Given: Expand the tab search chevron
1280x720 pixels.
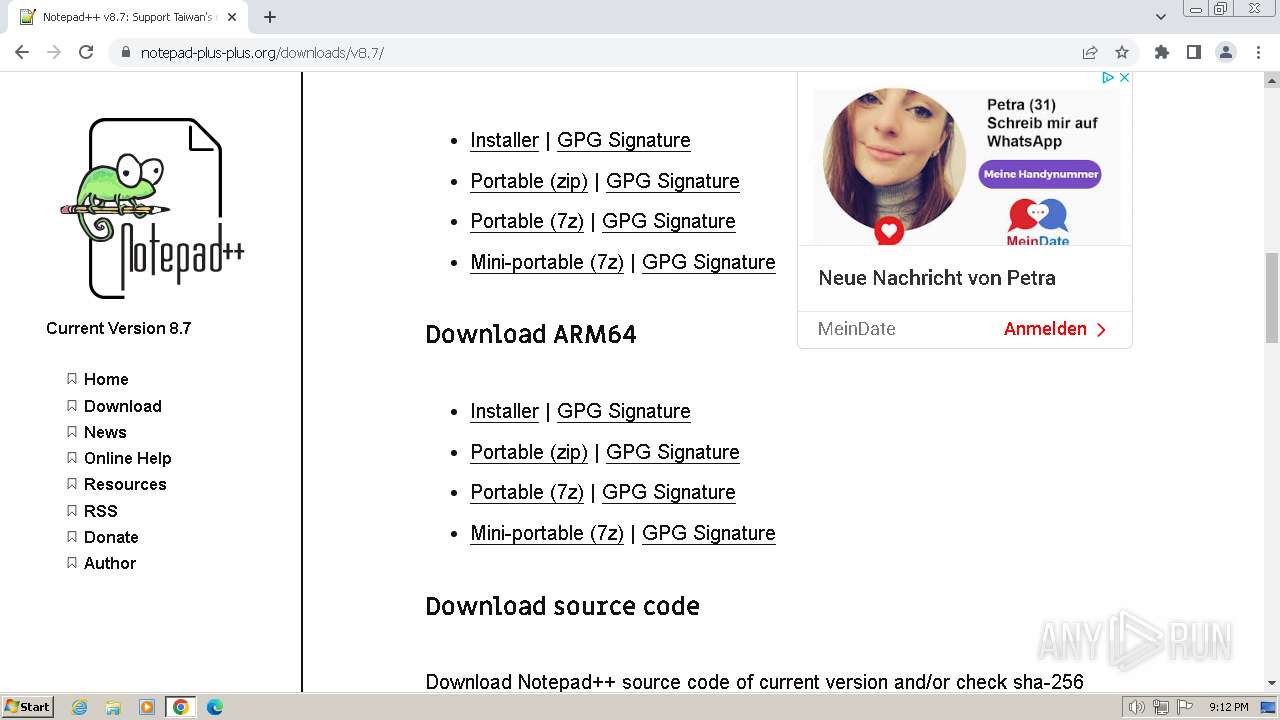Looking at the screenshot, I should point(1161,17).
